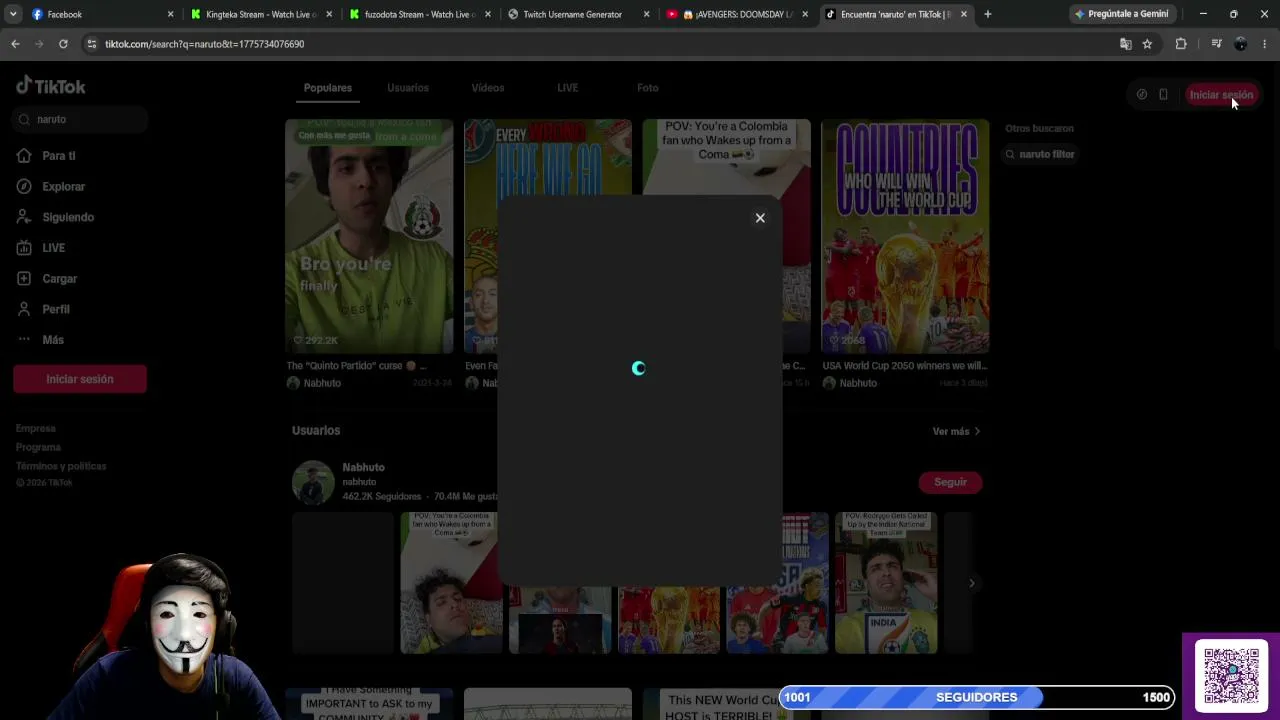Go forward in browser history
1280x720 pixels.
click(39, 44)
